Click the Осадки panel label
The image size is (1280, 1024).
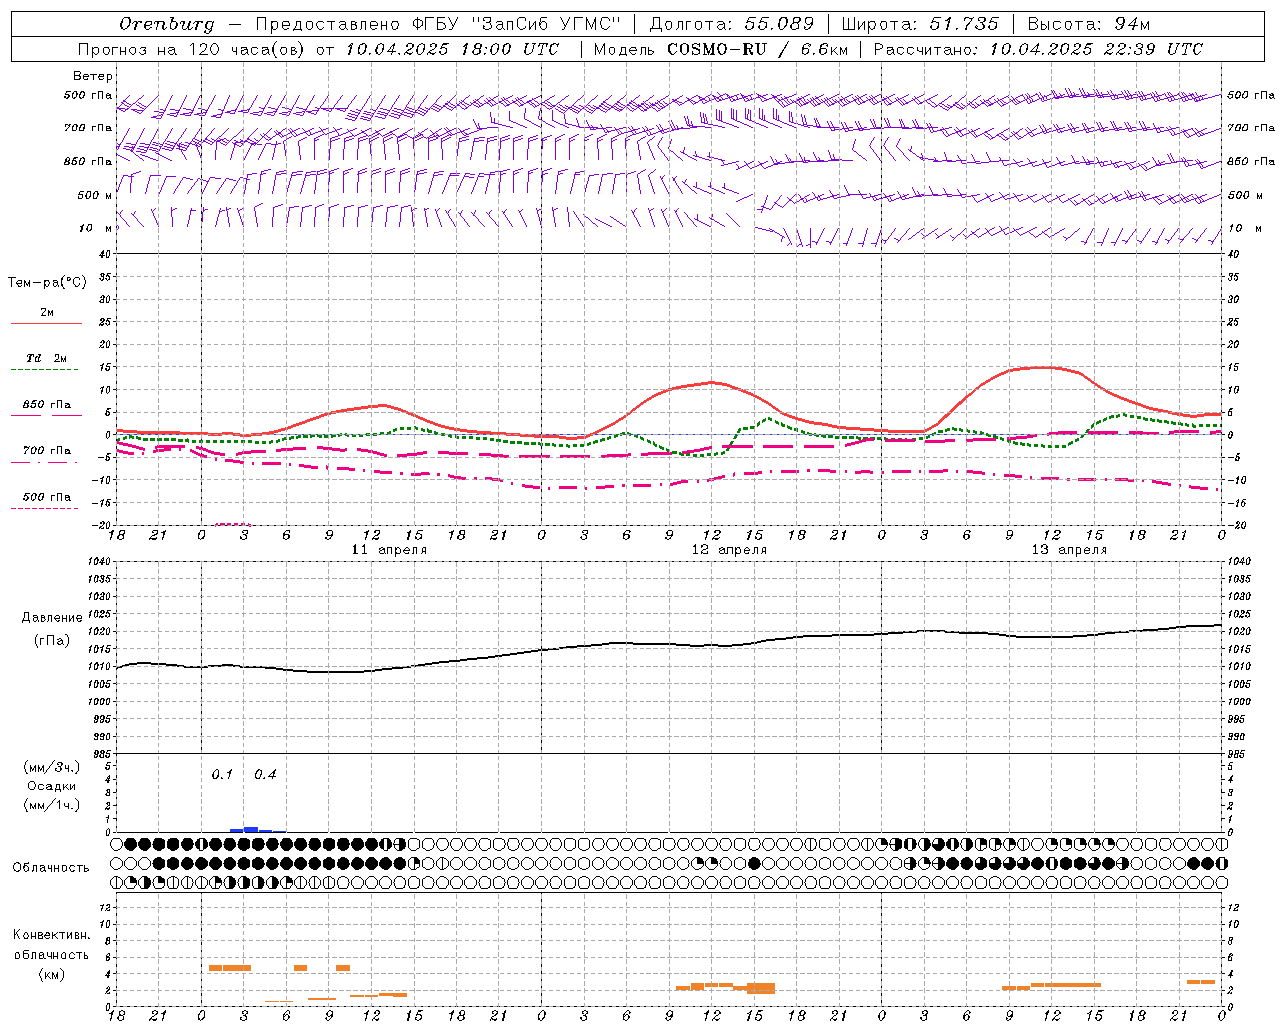click(x=52, y=786)
